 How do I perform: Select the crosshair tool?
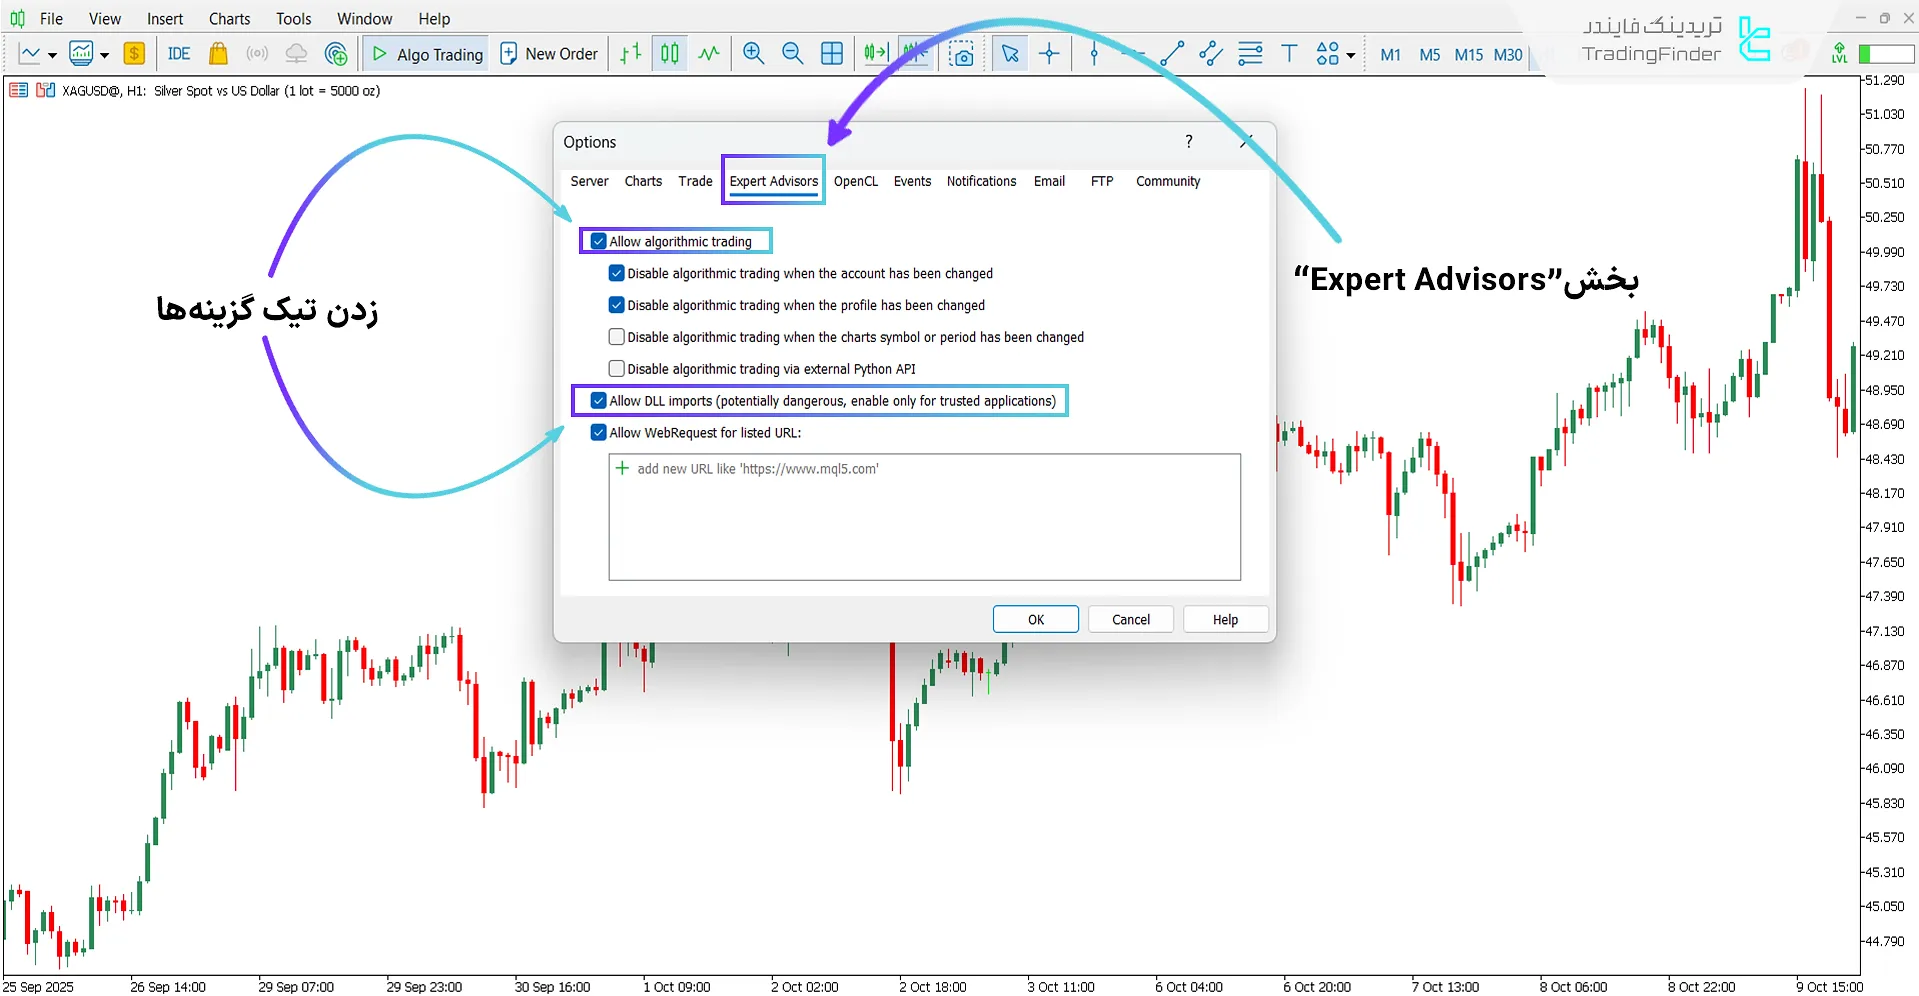point(1049,54)
